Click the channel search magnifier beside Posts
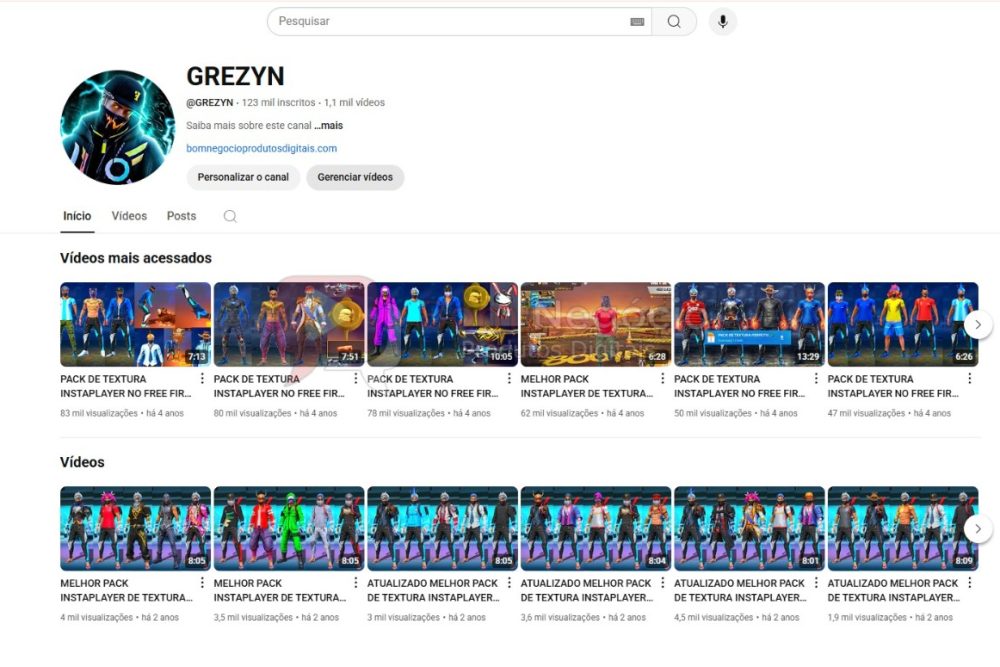This screenshot has width=1000, height=667. [x=230, y=216]
